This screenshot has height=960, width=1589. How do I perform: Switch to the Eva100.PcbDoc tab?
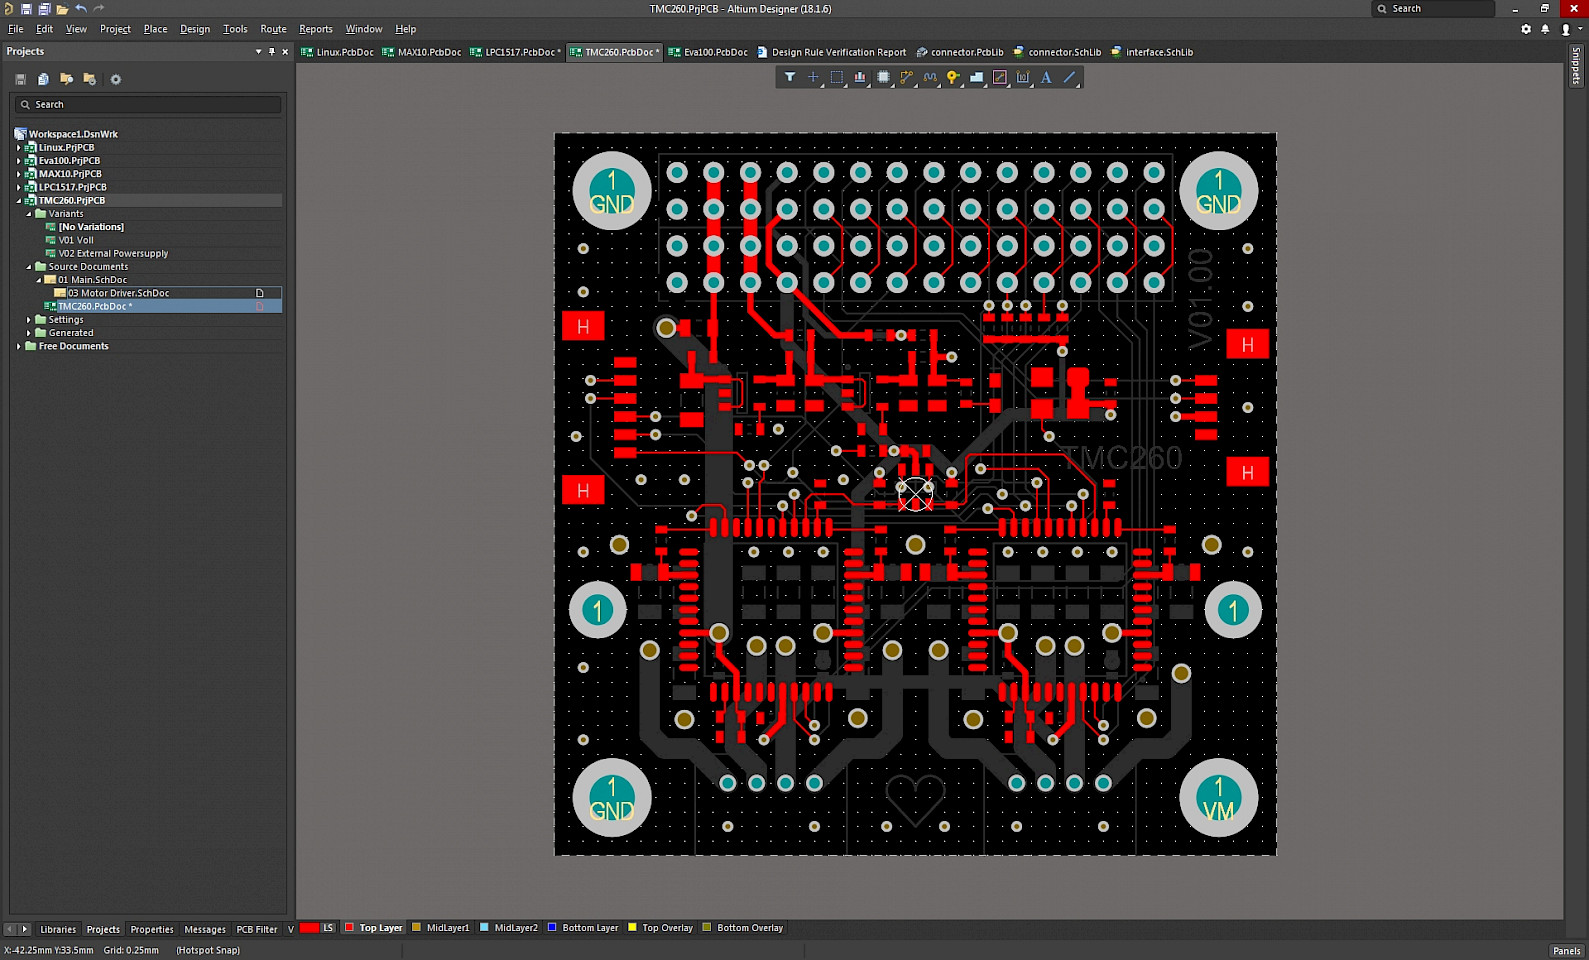[708, 52]
